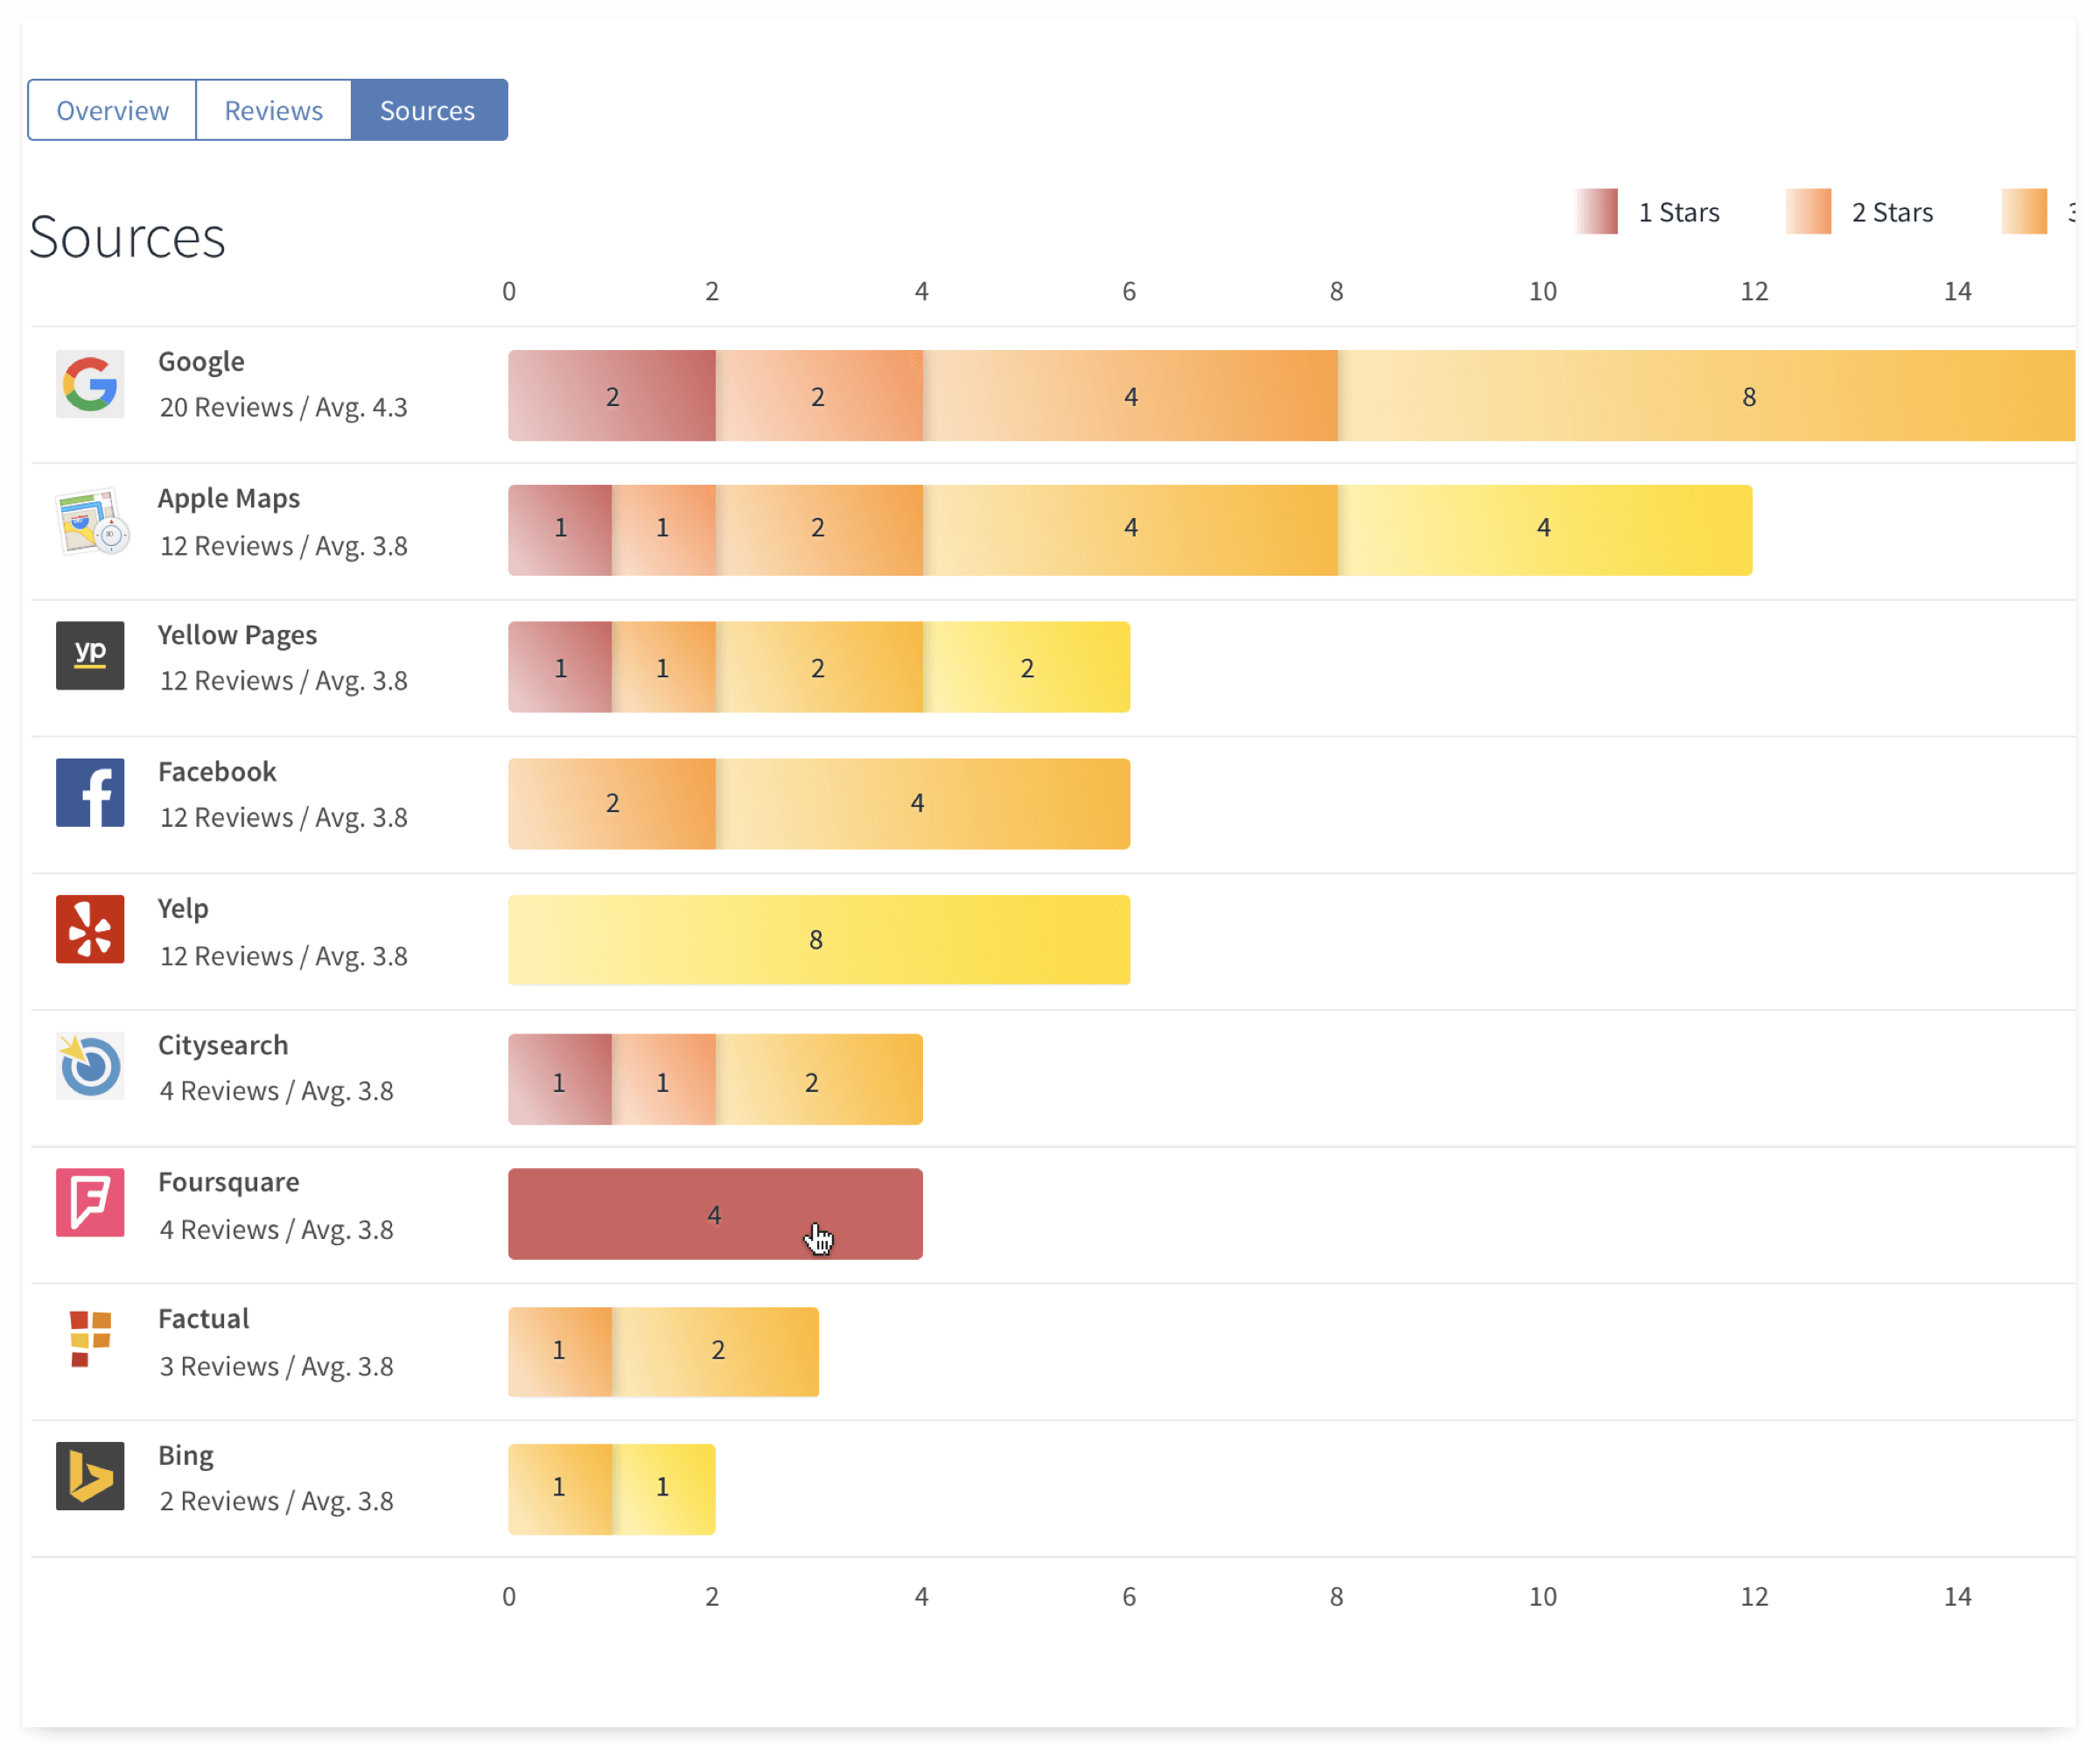The width and height of the screenshot is (2100, 1750).
Task: Toggle the 1 Stars legend swatch
Action: click(x=1597, y=212)
